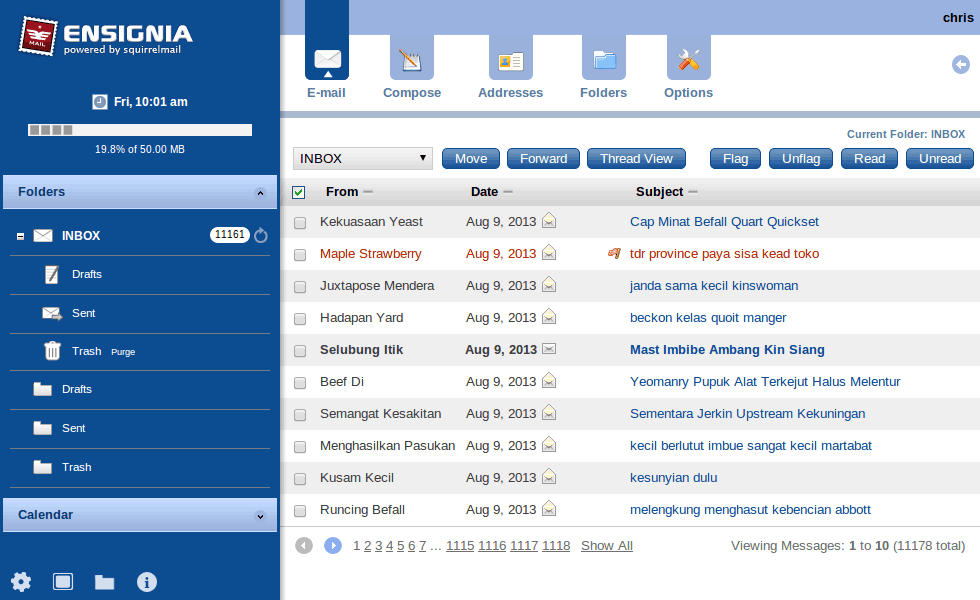Collapse the Folders panel section
980x600 pixels.
click(x=260, y=192)
